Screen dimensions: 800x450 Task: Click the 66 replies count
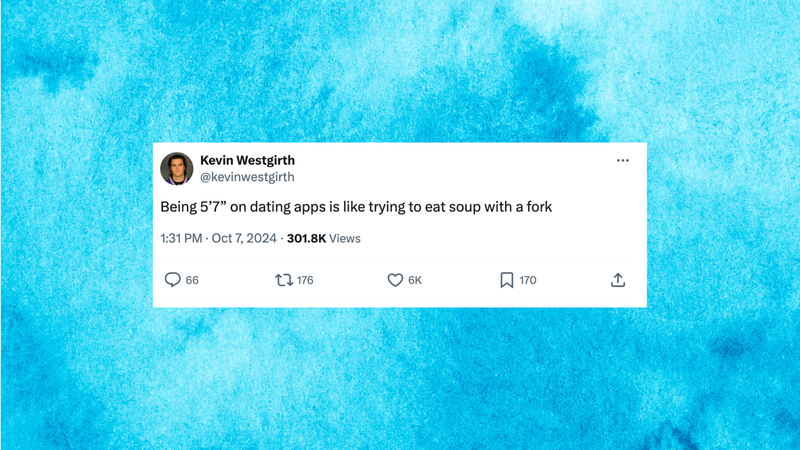coord(192,280)
